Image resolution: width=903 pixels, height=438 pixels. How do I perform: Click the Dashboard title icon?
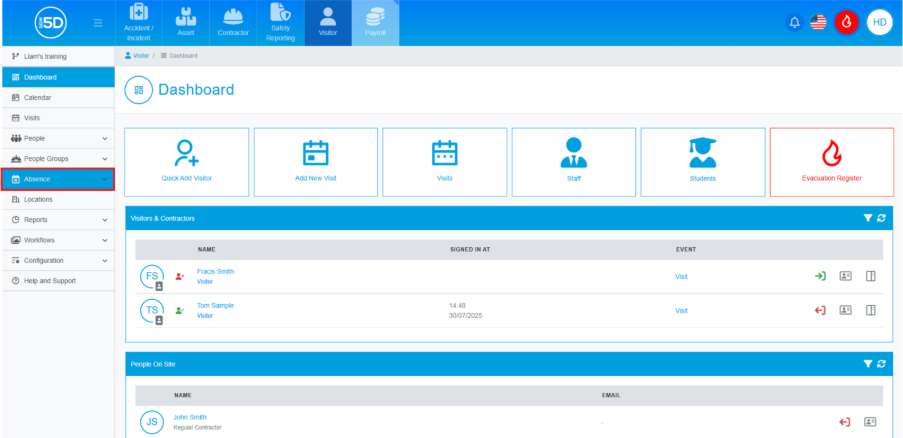tap(139, 90)
